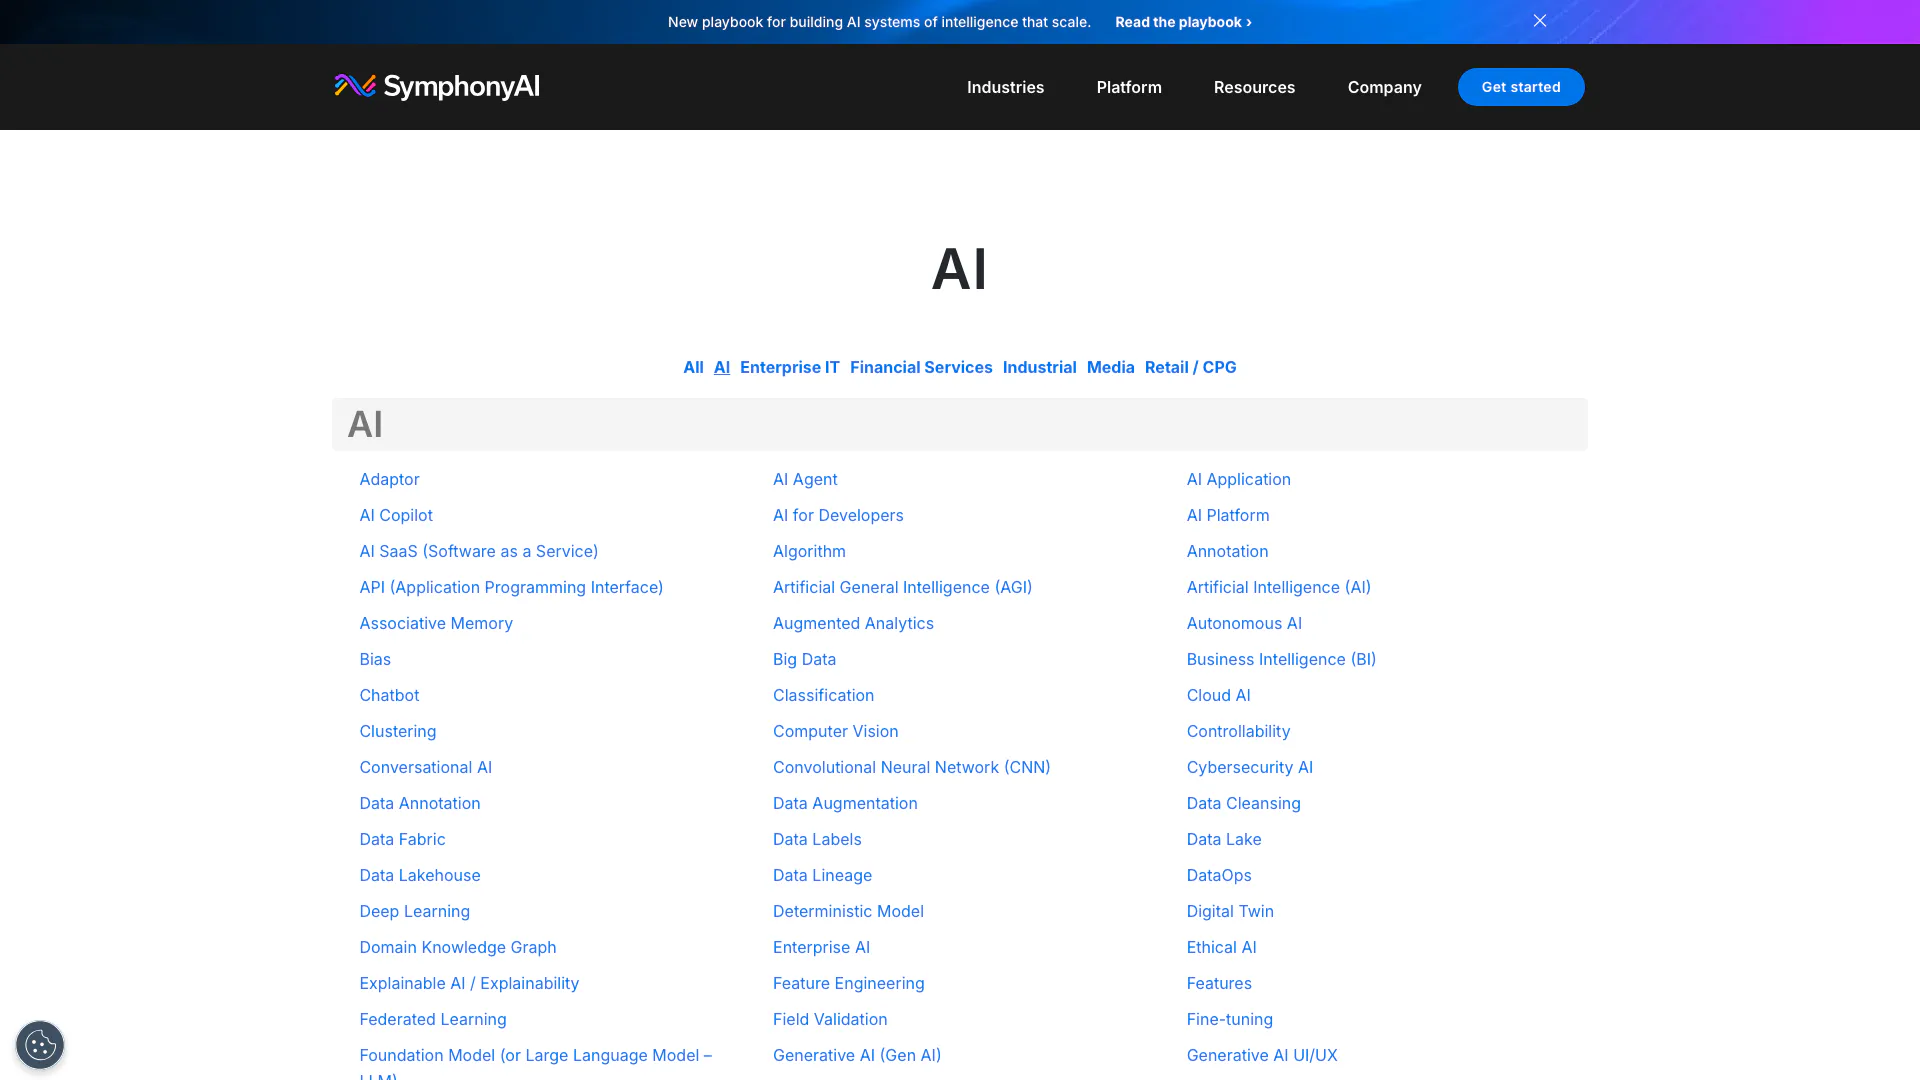1920x1080 pixels.
Task: Open the AI Copilot glossary entry
Action: (x=396, y=515)
